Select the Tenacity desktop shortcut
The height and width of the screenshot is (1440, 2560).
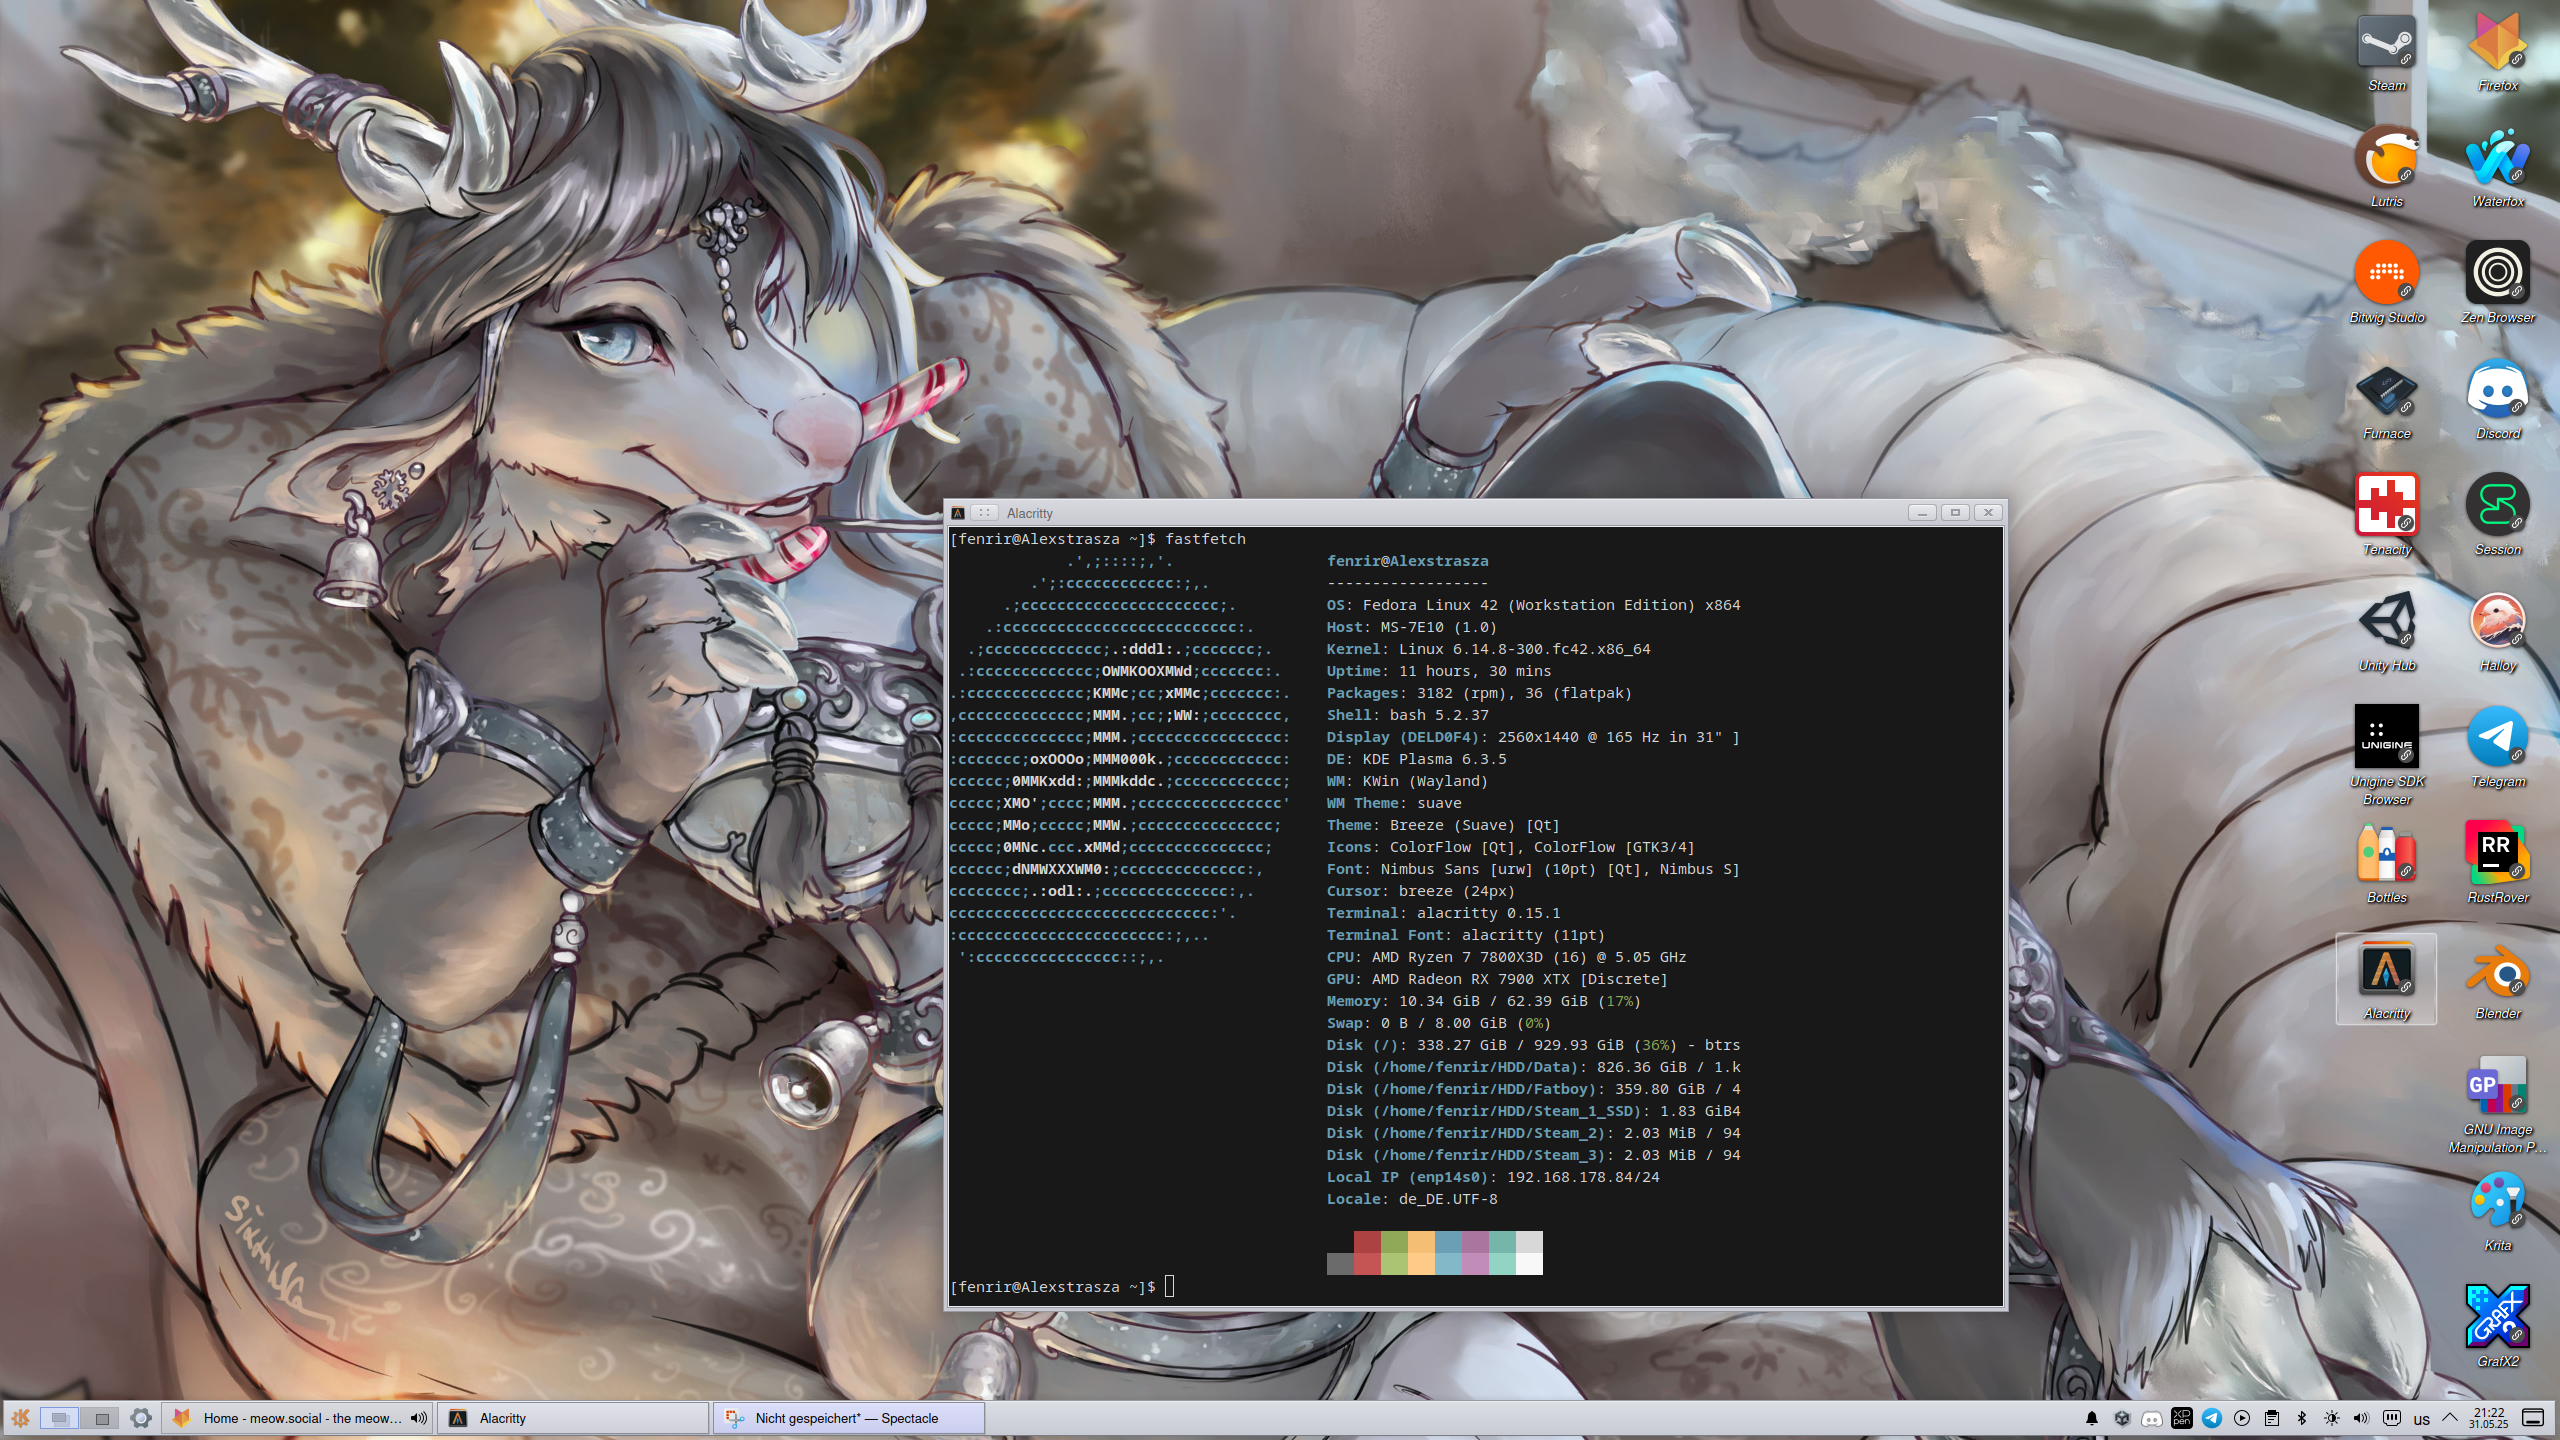pos(2387,516)
